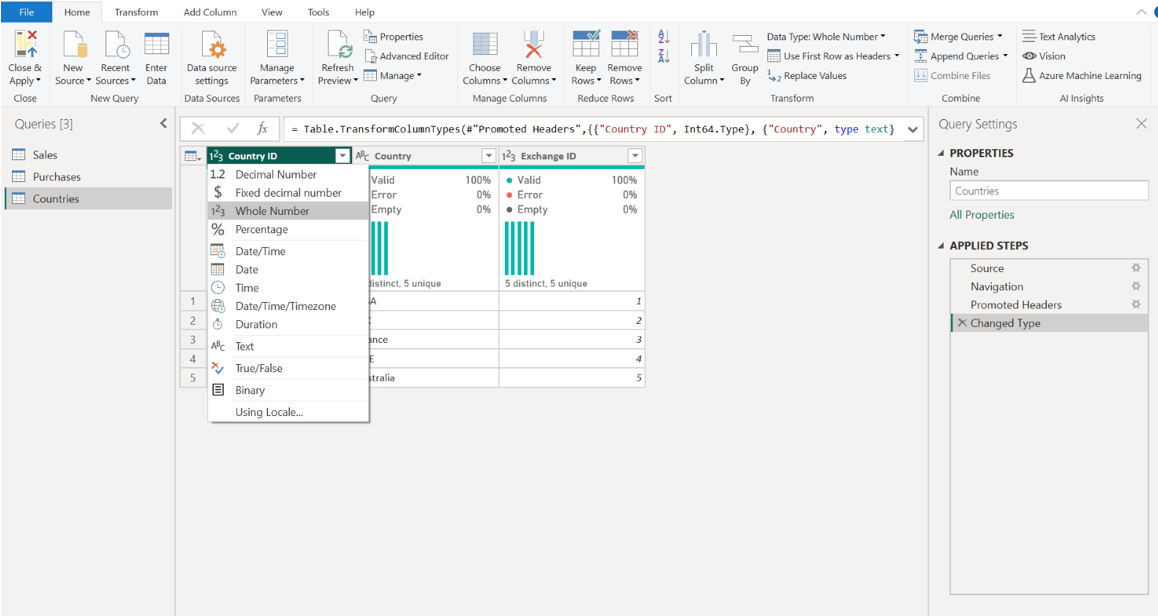Expand the formula bar chevron

[x=913, y=129]
